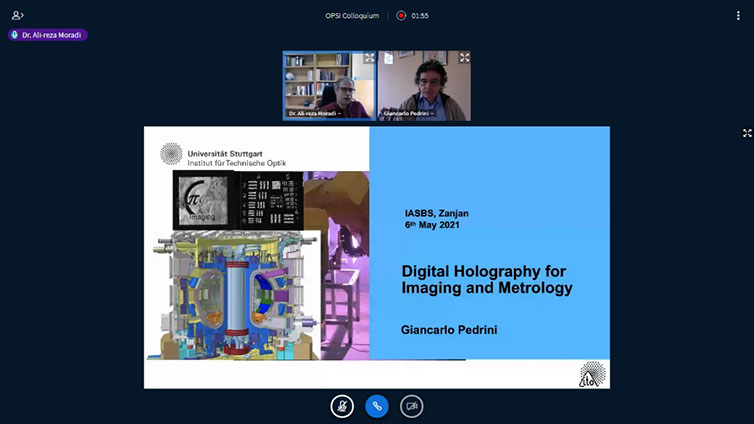The image size is (754, 424).
Task: Click the Universität Stuttgart logo on slide
Action: [x=171, y=154]
